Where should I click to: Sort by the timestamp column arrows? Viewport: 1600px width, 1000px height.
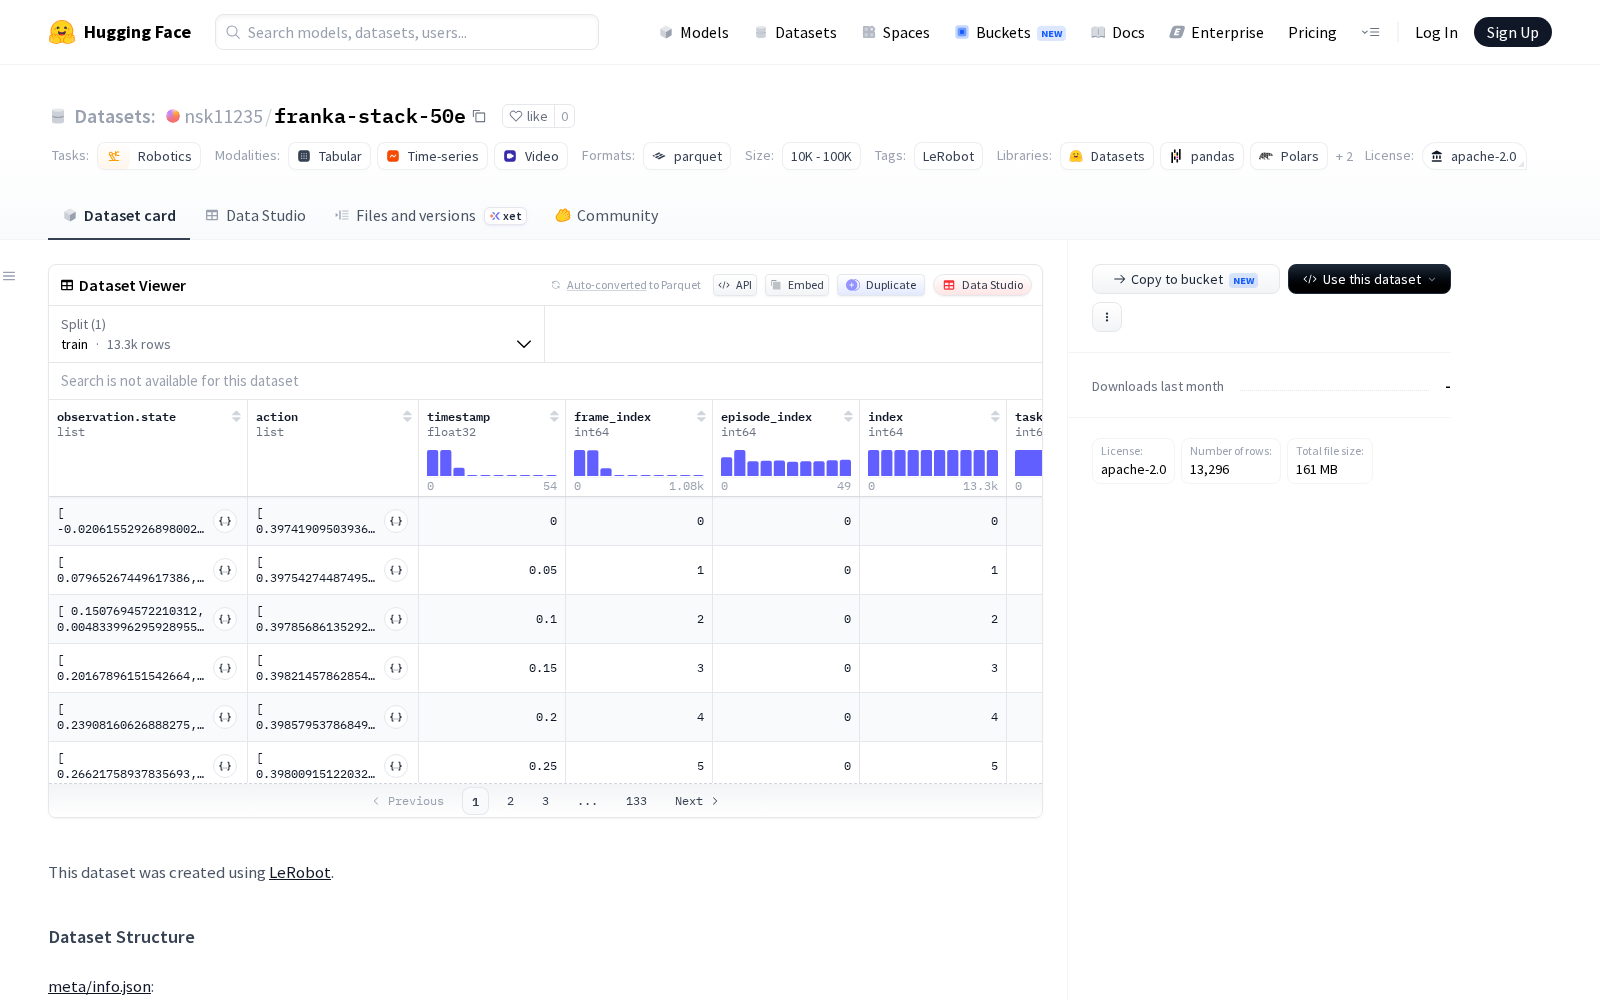click(554, 417)
